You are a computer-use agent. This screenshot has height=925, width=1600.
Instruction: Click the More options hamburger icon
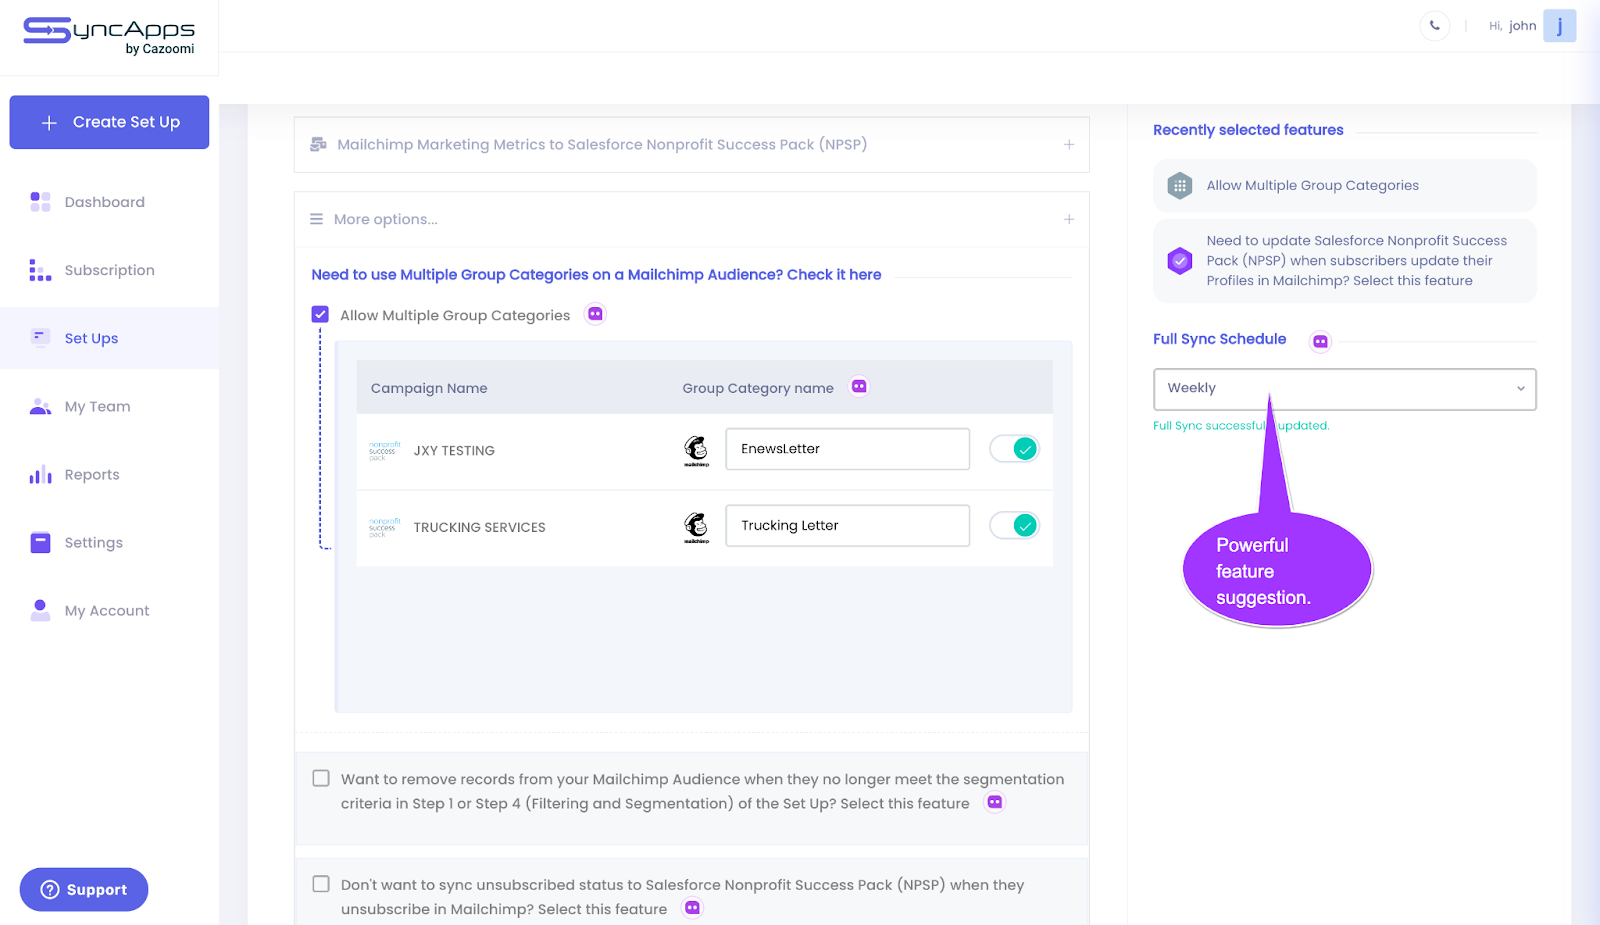click(x=316, y=219)
